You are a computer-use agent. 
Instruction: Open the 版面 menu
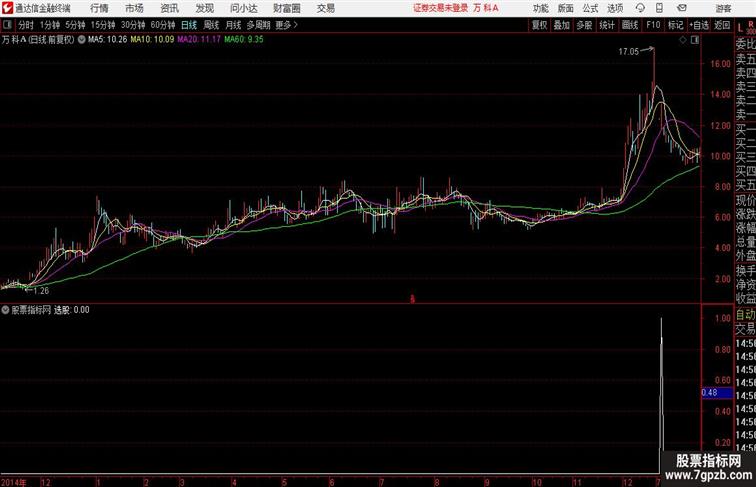click(566, 8)
